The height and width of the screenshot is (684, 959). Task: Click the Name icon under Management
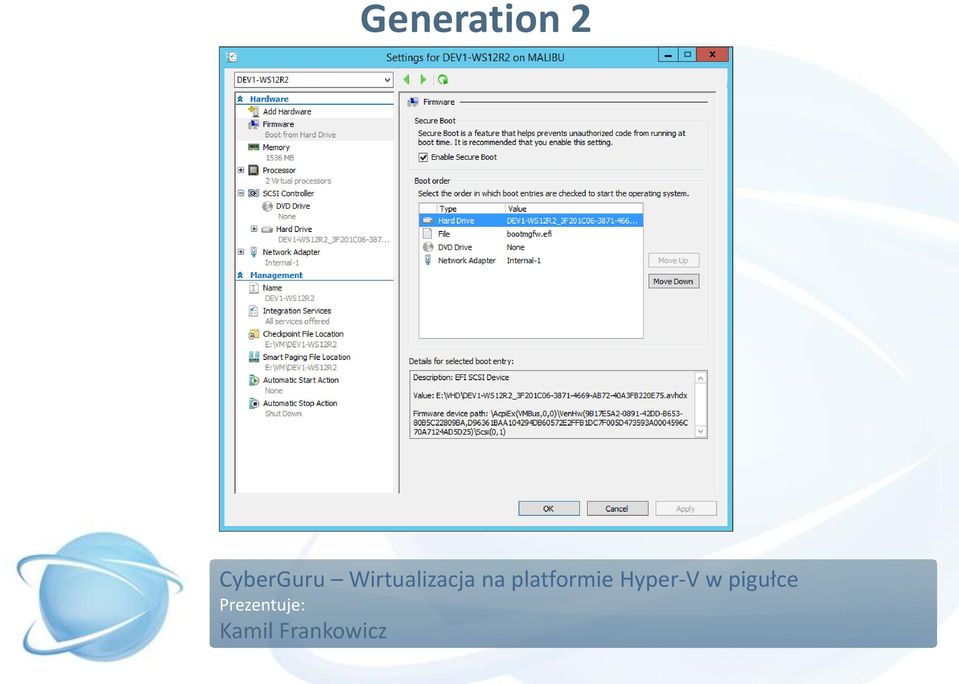(x=254, y=288)
